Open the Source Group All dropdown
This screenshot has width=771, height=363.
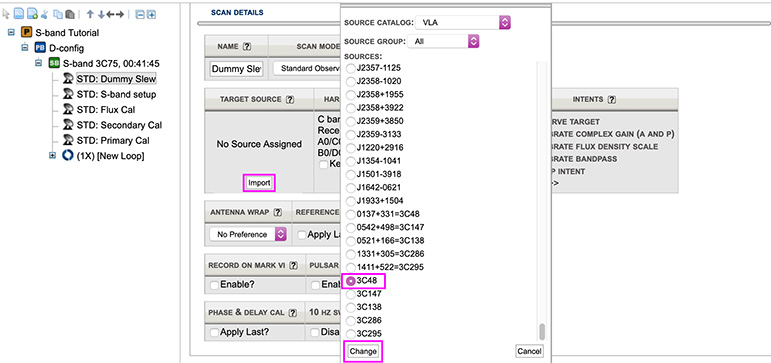(444, 41)
